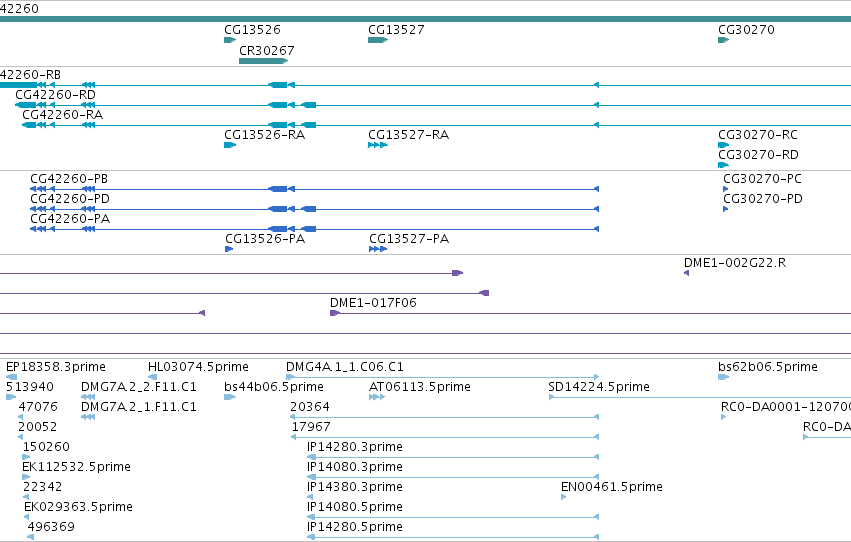Click the CG13527-RA transcript arrow glyphs
This screenshot has height=542, width=851.
coord(378,145)
